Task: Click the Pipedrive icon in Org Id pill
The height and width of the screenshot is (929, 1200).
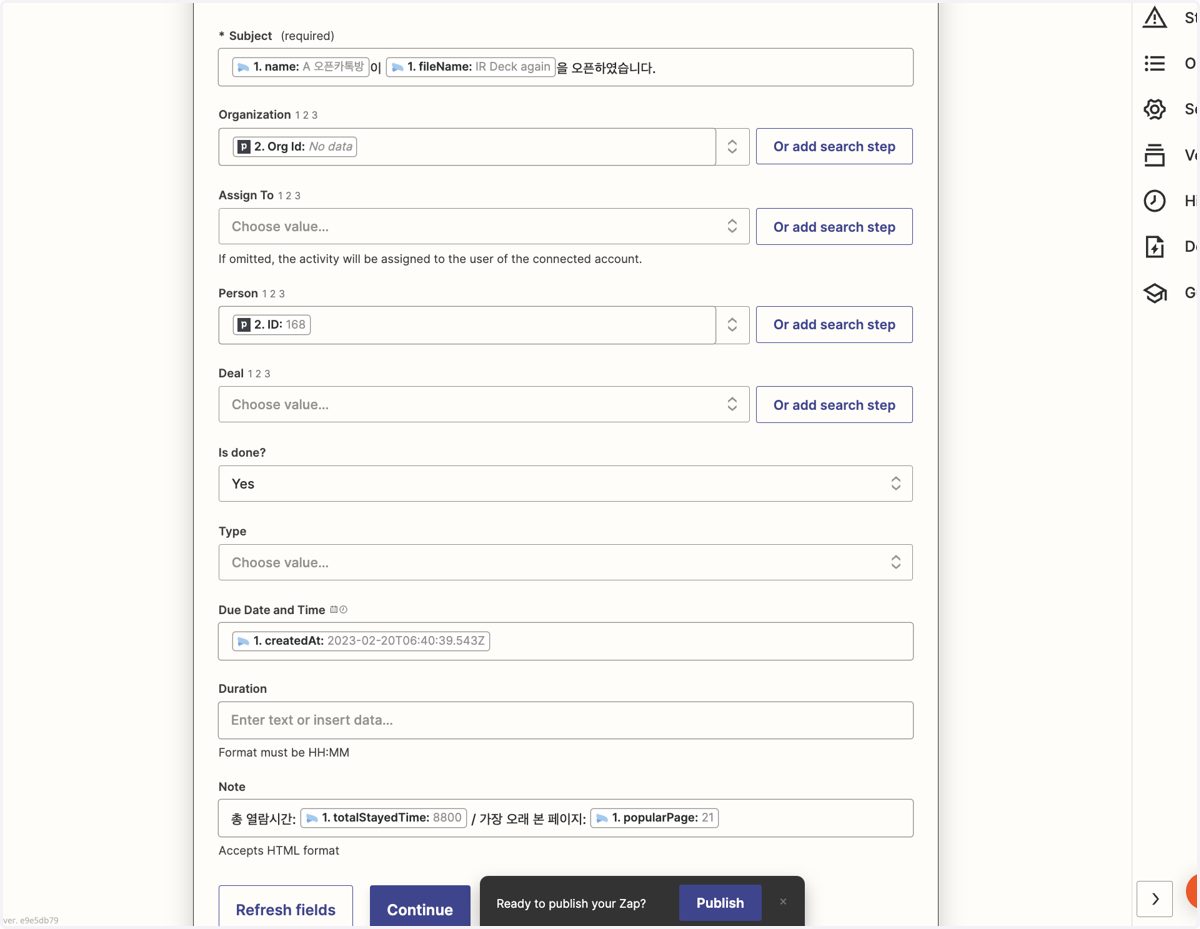Action: tap(243, 147)
